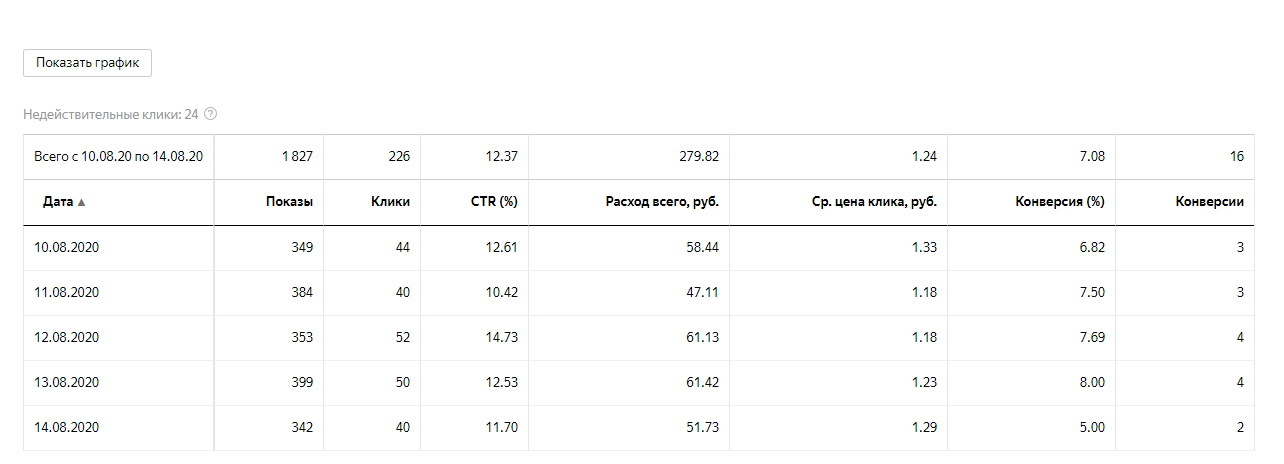Click the Недействительные клики: 24 label
The image size is (1284, 464).
(x=111, y=114)
